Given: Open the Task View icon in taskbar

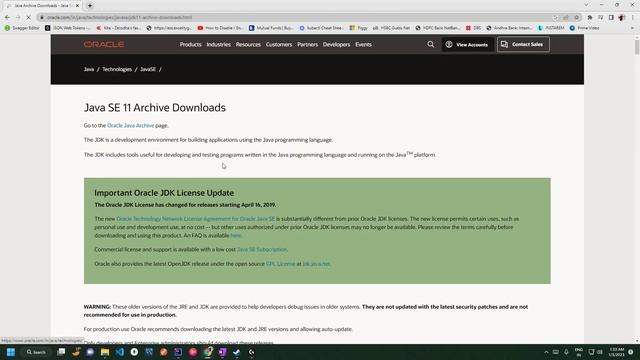Looking at the screenshot, I should tap(61, 352).
